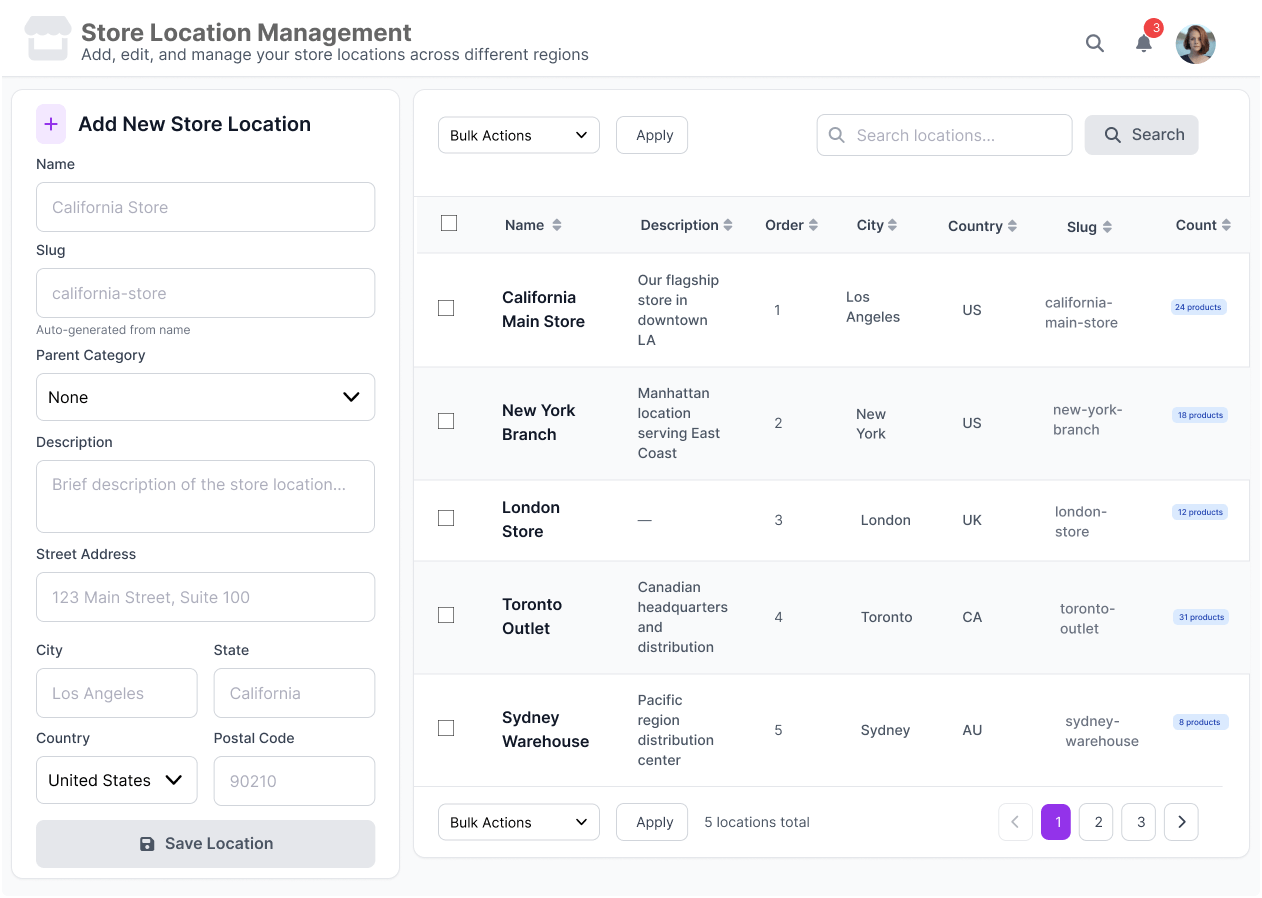Sort the table by the Name column arrows
The image size is (1262, 898).
556,224
